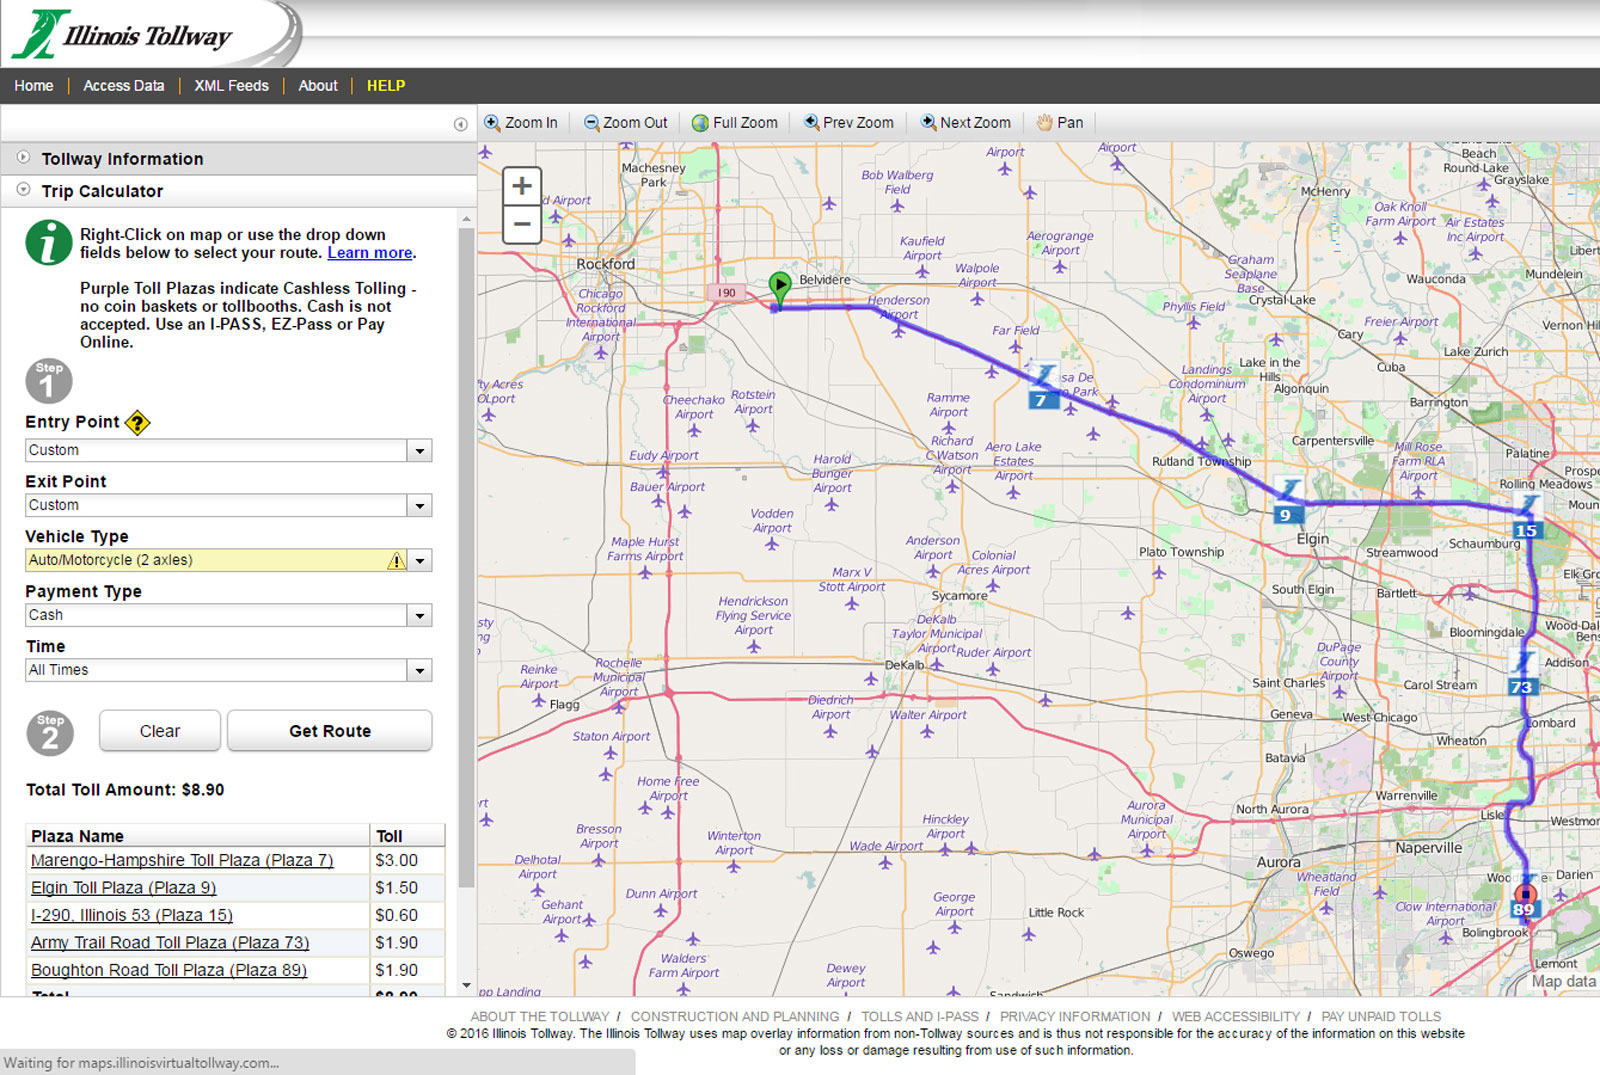The width and height of the screenshot is (1600, 1075).
Task: Click the Plaza 15 toll marker on map
Action: (x=1526, y=518)
